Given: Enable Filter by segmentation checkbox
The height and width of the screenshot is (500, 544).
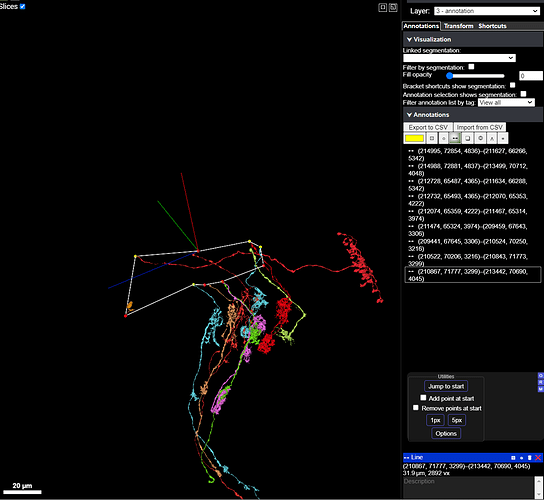Looking at the screenshot, I should click(x=471, y=67).
